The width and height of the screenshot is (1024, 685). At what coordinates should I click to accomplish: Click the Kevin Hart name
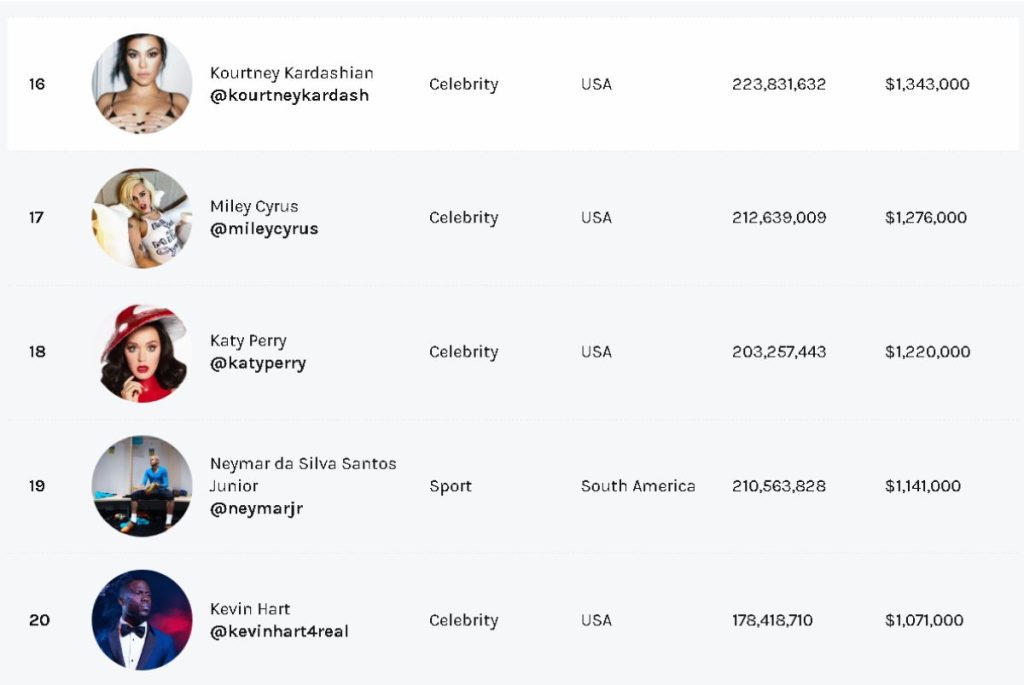pos(249,609)
